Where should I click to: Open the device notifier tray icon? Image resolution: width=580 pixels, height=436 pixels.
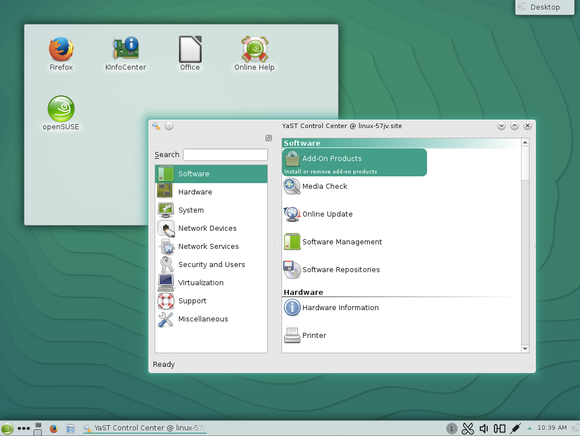click(499, 428)
